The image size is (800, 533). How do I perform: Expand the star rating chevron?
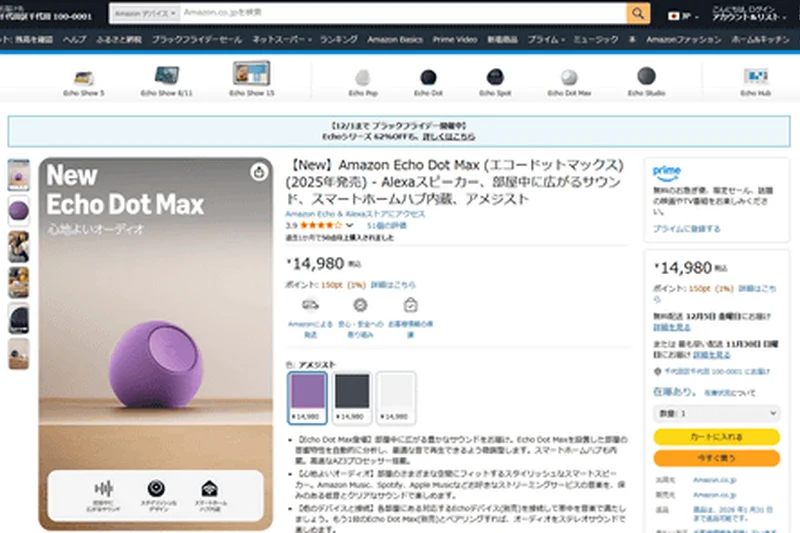[349, 225]
